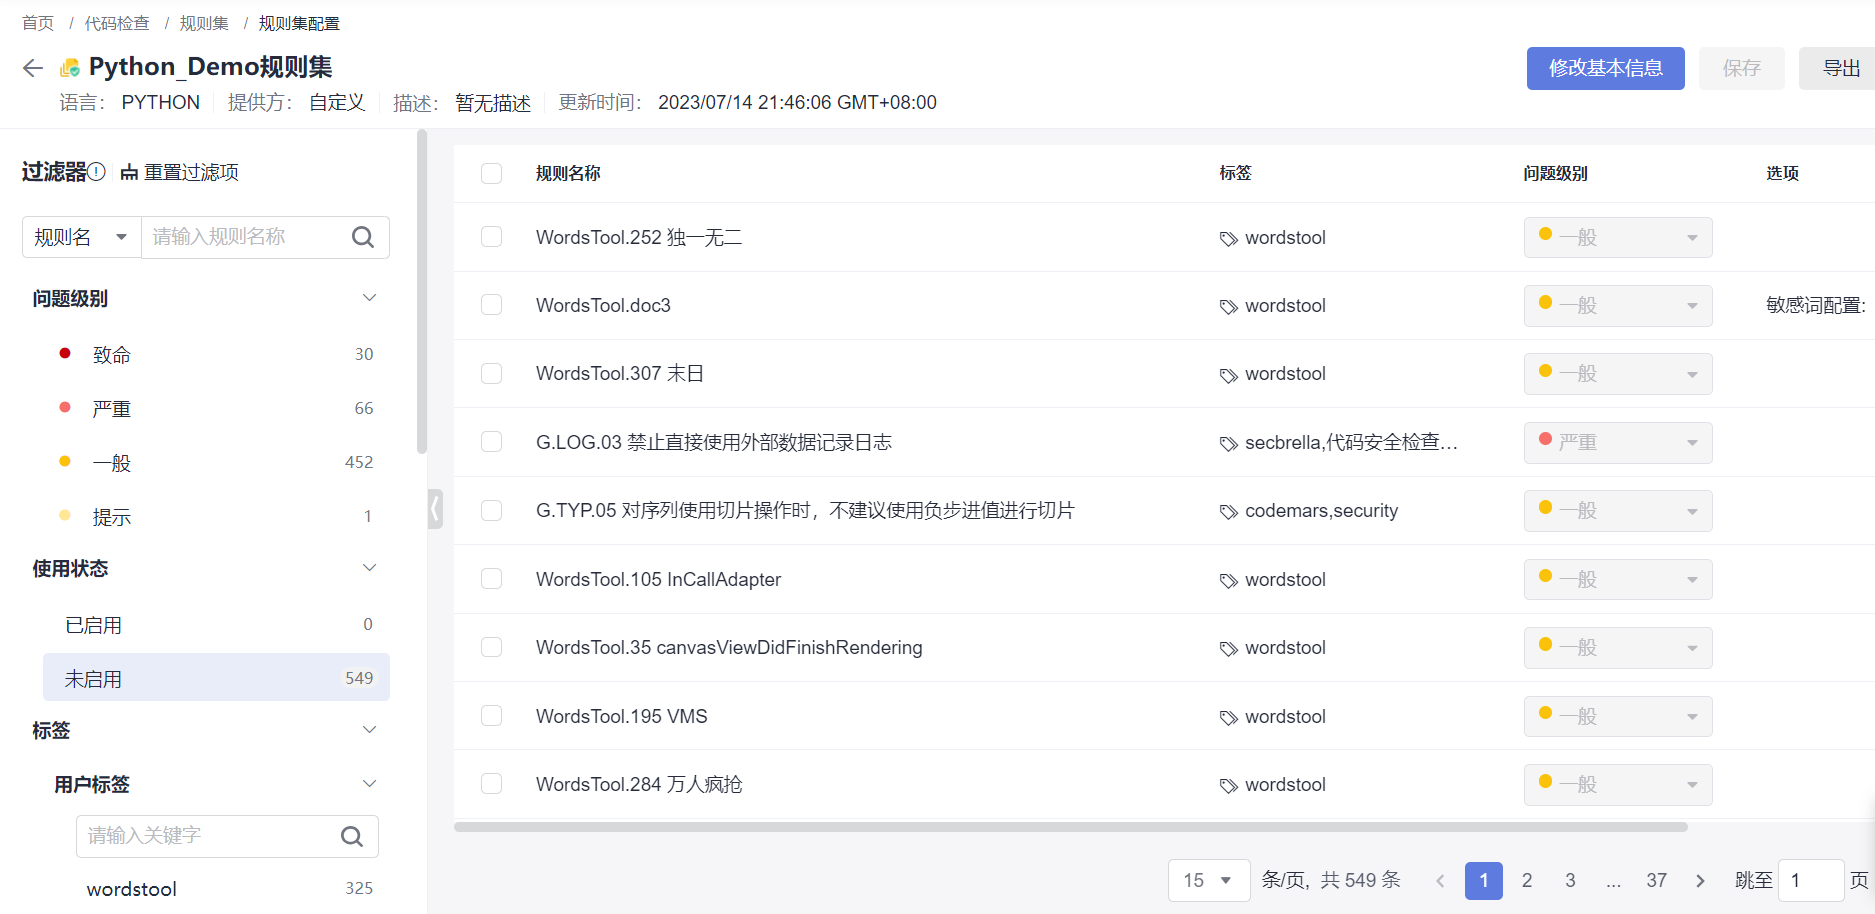Click the tag icon in WordsTool.195 VMS row
Viewport: 1875px width, 914px height.
coord(1229,718)
